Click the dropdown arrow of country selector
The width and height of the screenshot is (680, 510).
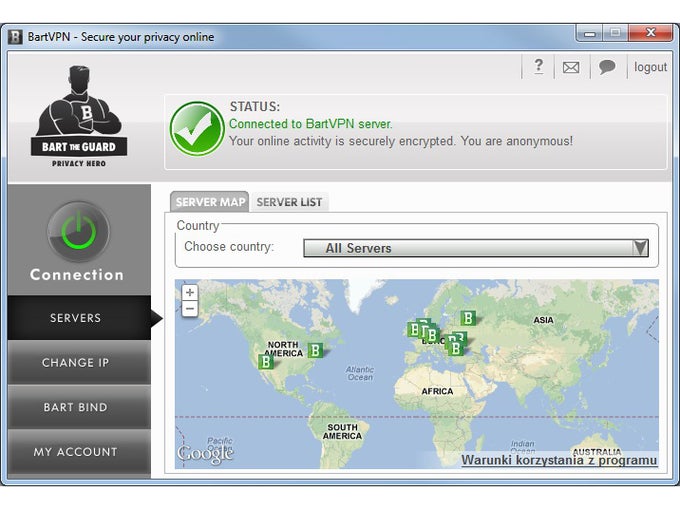point(640,248)
